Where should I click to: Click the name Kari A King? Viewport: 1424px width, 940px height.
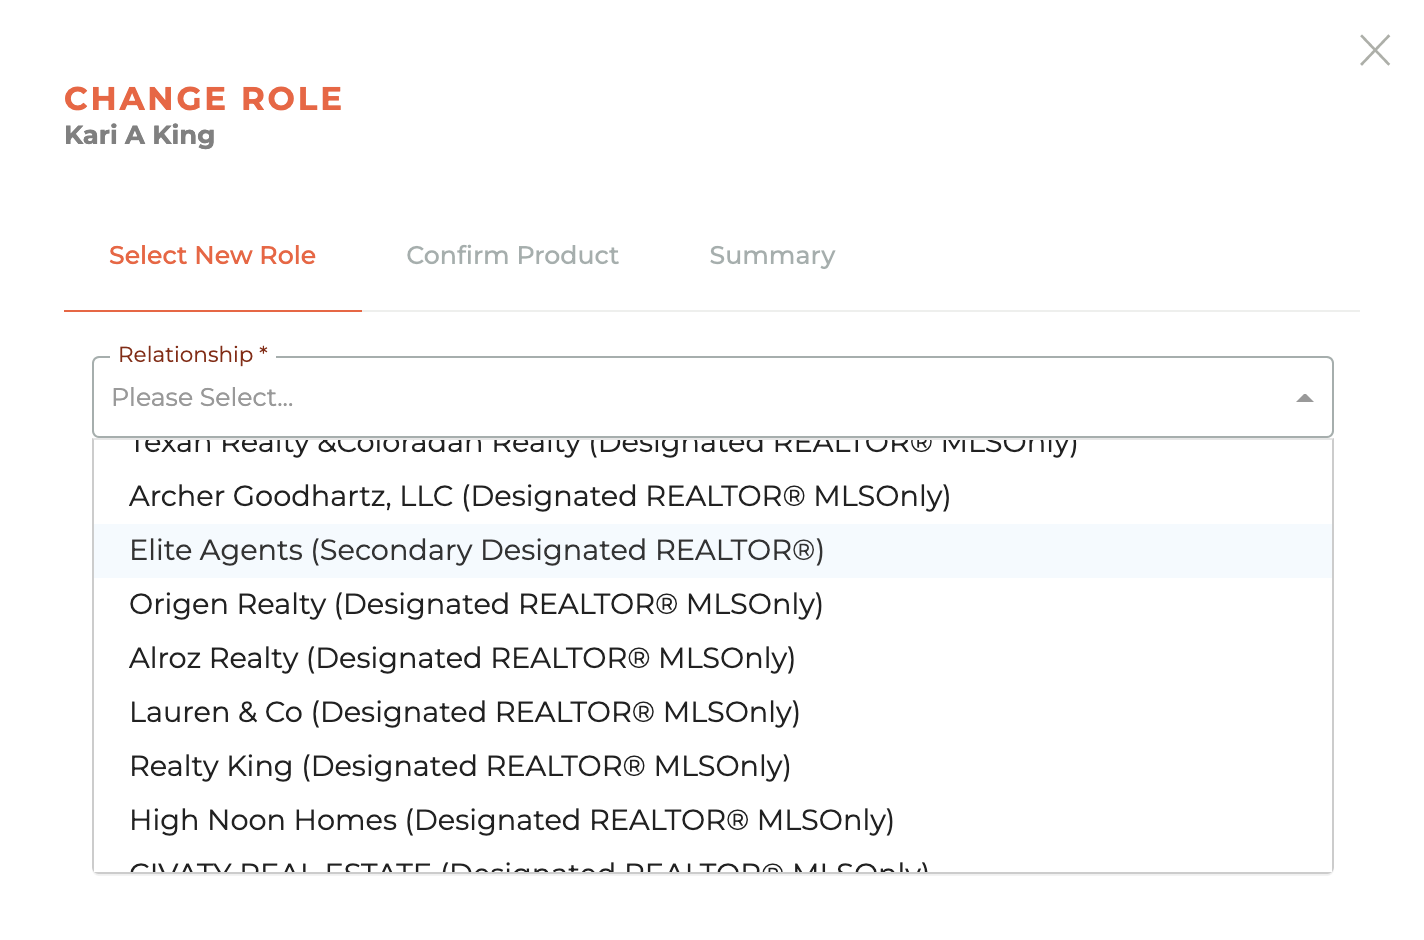(x=139, y=135)
